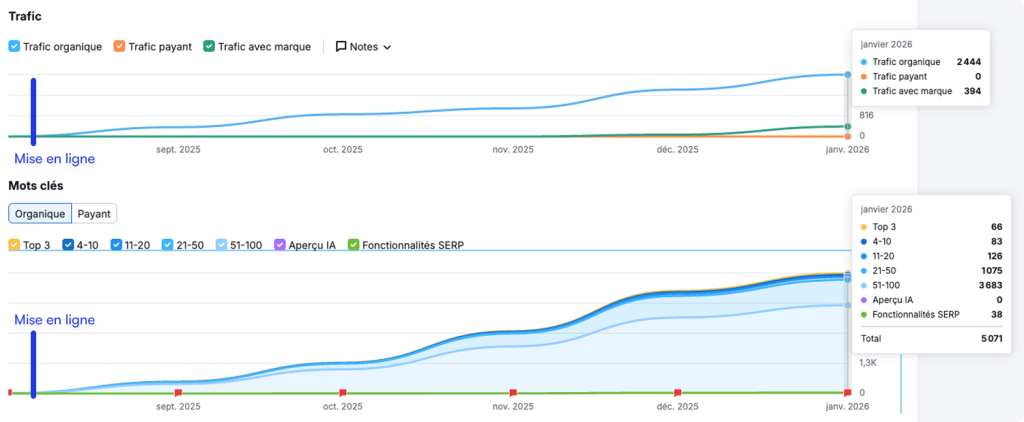
Task: Click the red note marker at déc. 2025
Action: (x=678, y=393)
